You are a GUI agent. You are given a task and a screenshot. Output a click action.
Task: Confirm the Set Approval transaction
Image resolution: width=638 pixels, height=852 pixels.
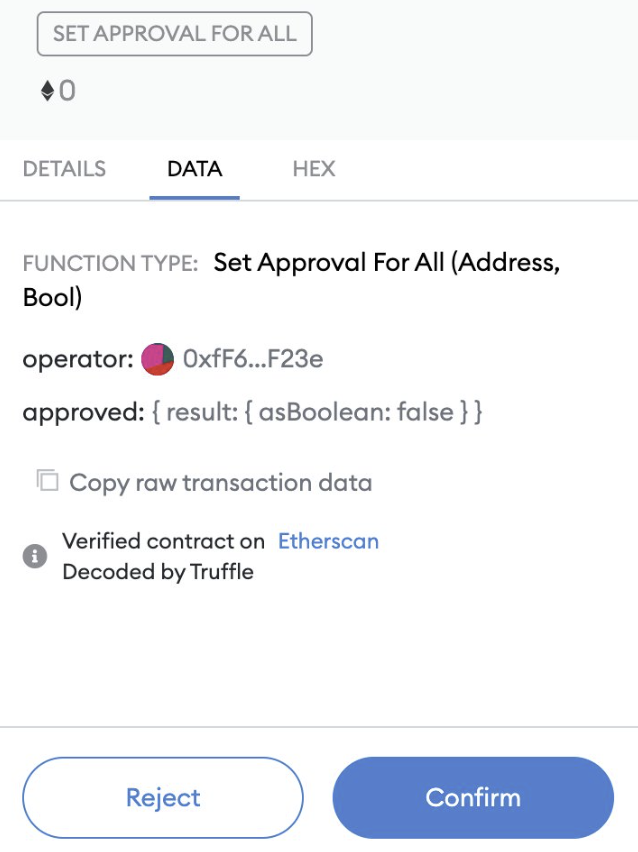(473, 797)
